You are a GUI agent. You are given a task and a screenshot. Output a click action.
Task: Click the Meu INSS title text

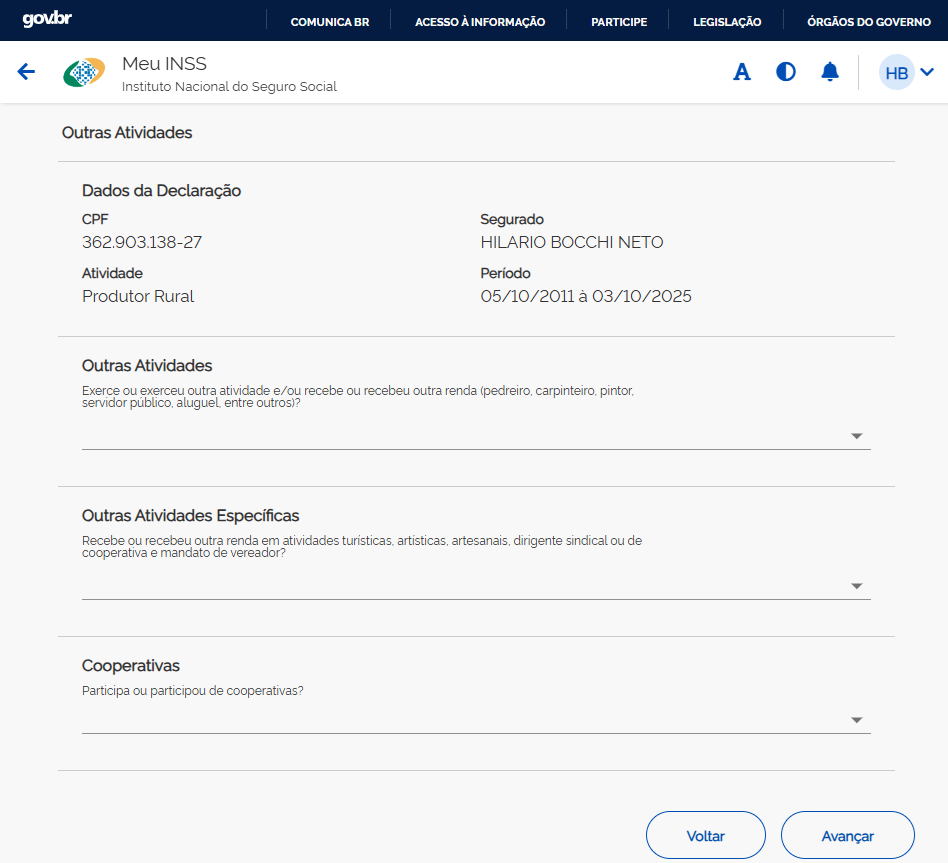(164, 64)
